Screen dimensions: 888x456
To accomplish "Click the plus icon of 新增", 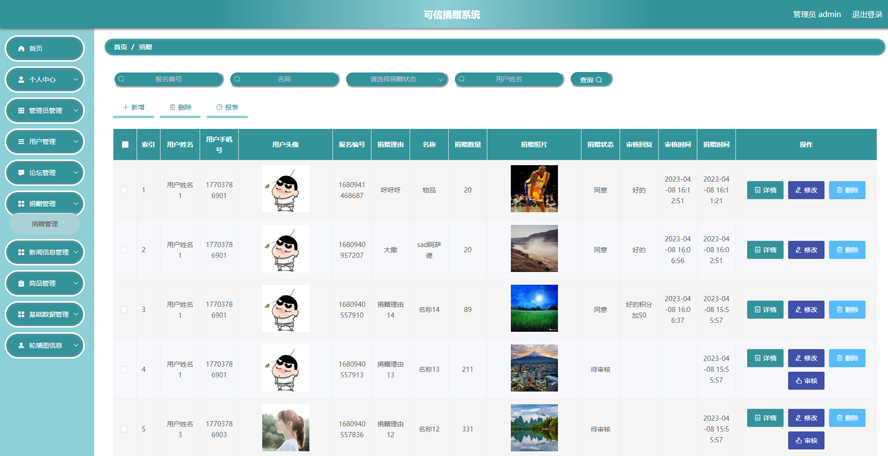I will tap(125, 107).
